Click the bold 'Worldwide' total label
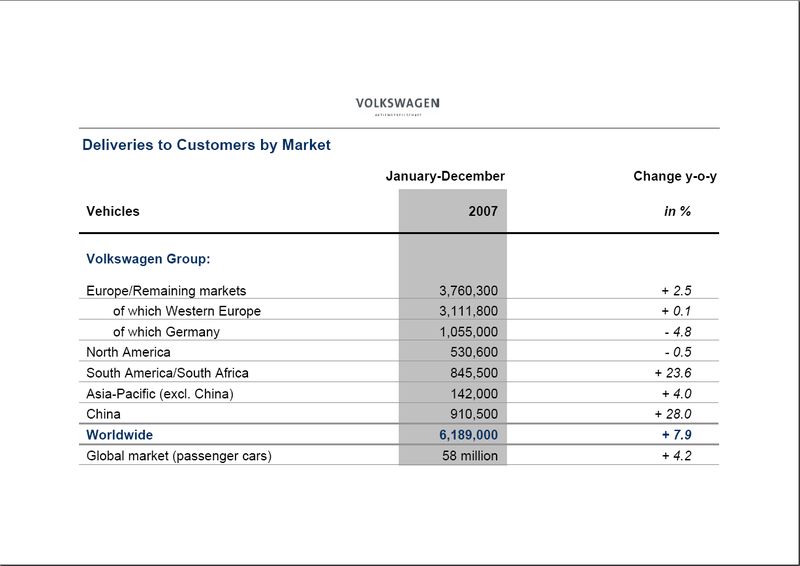 point(122,435)
